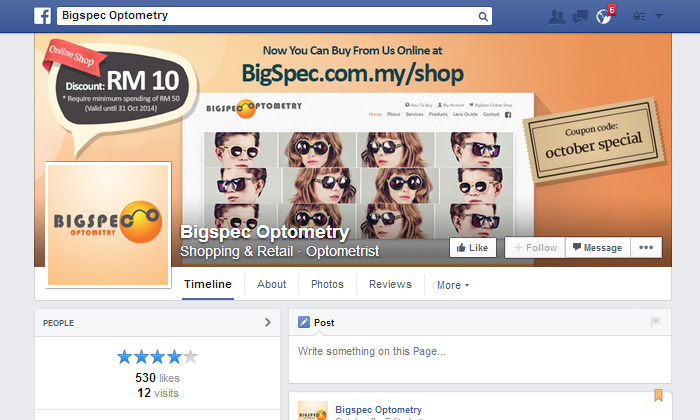The width and height of the screenshot is (700, 420).
Task: Click the blue star rating
Action: coord(157,357)
